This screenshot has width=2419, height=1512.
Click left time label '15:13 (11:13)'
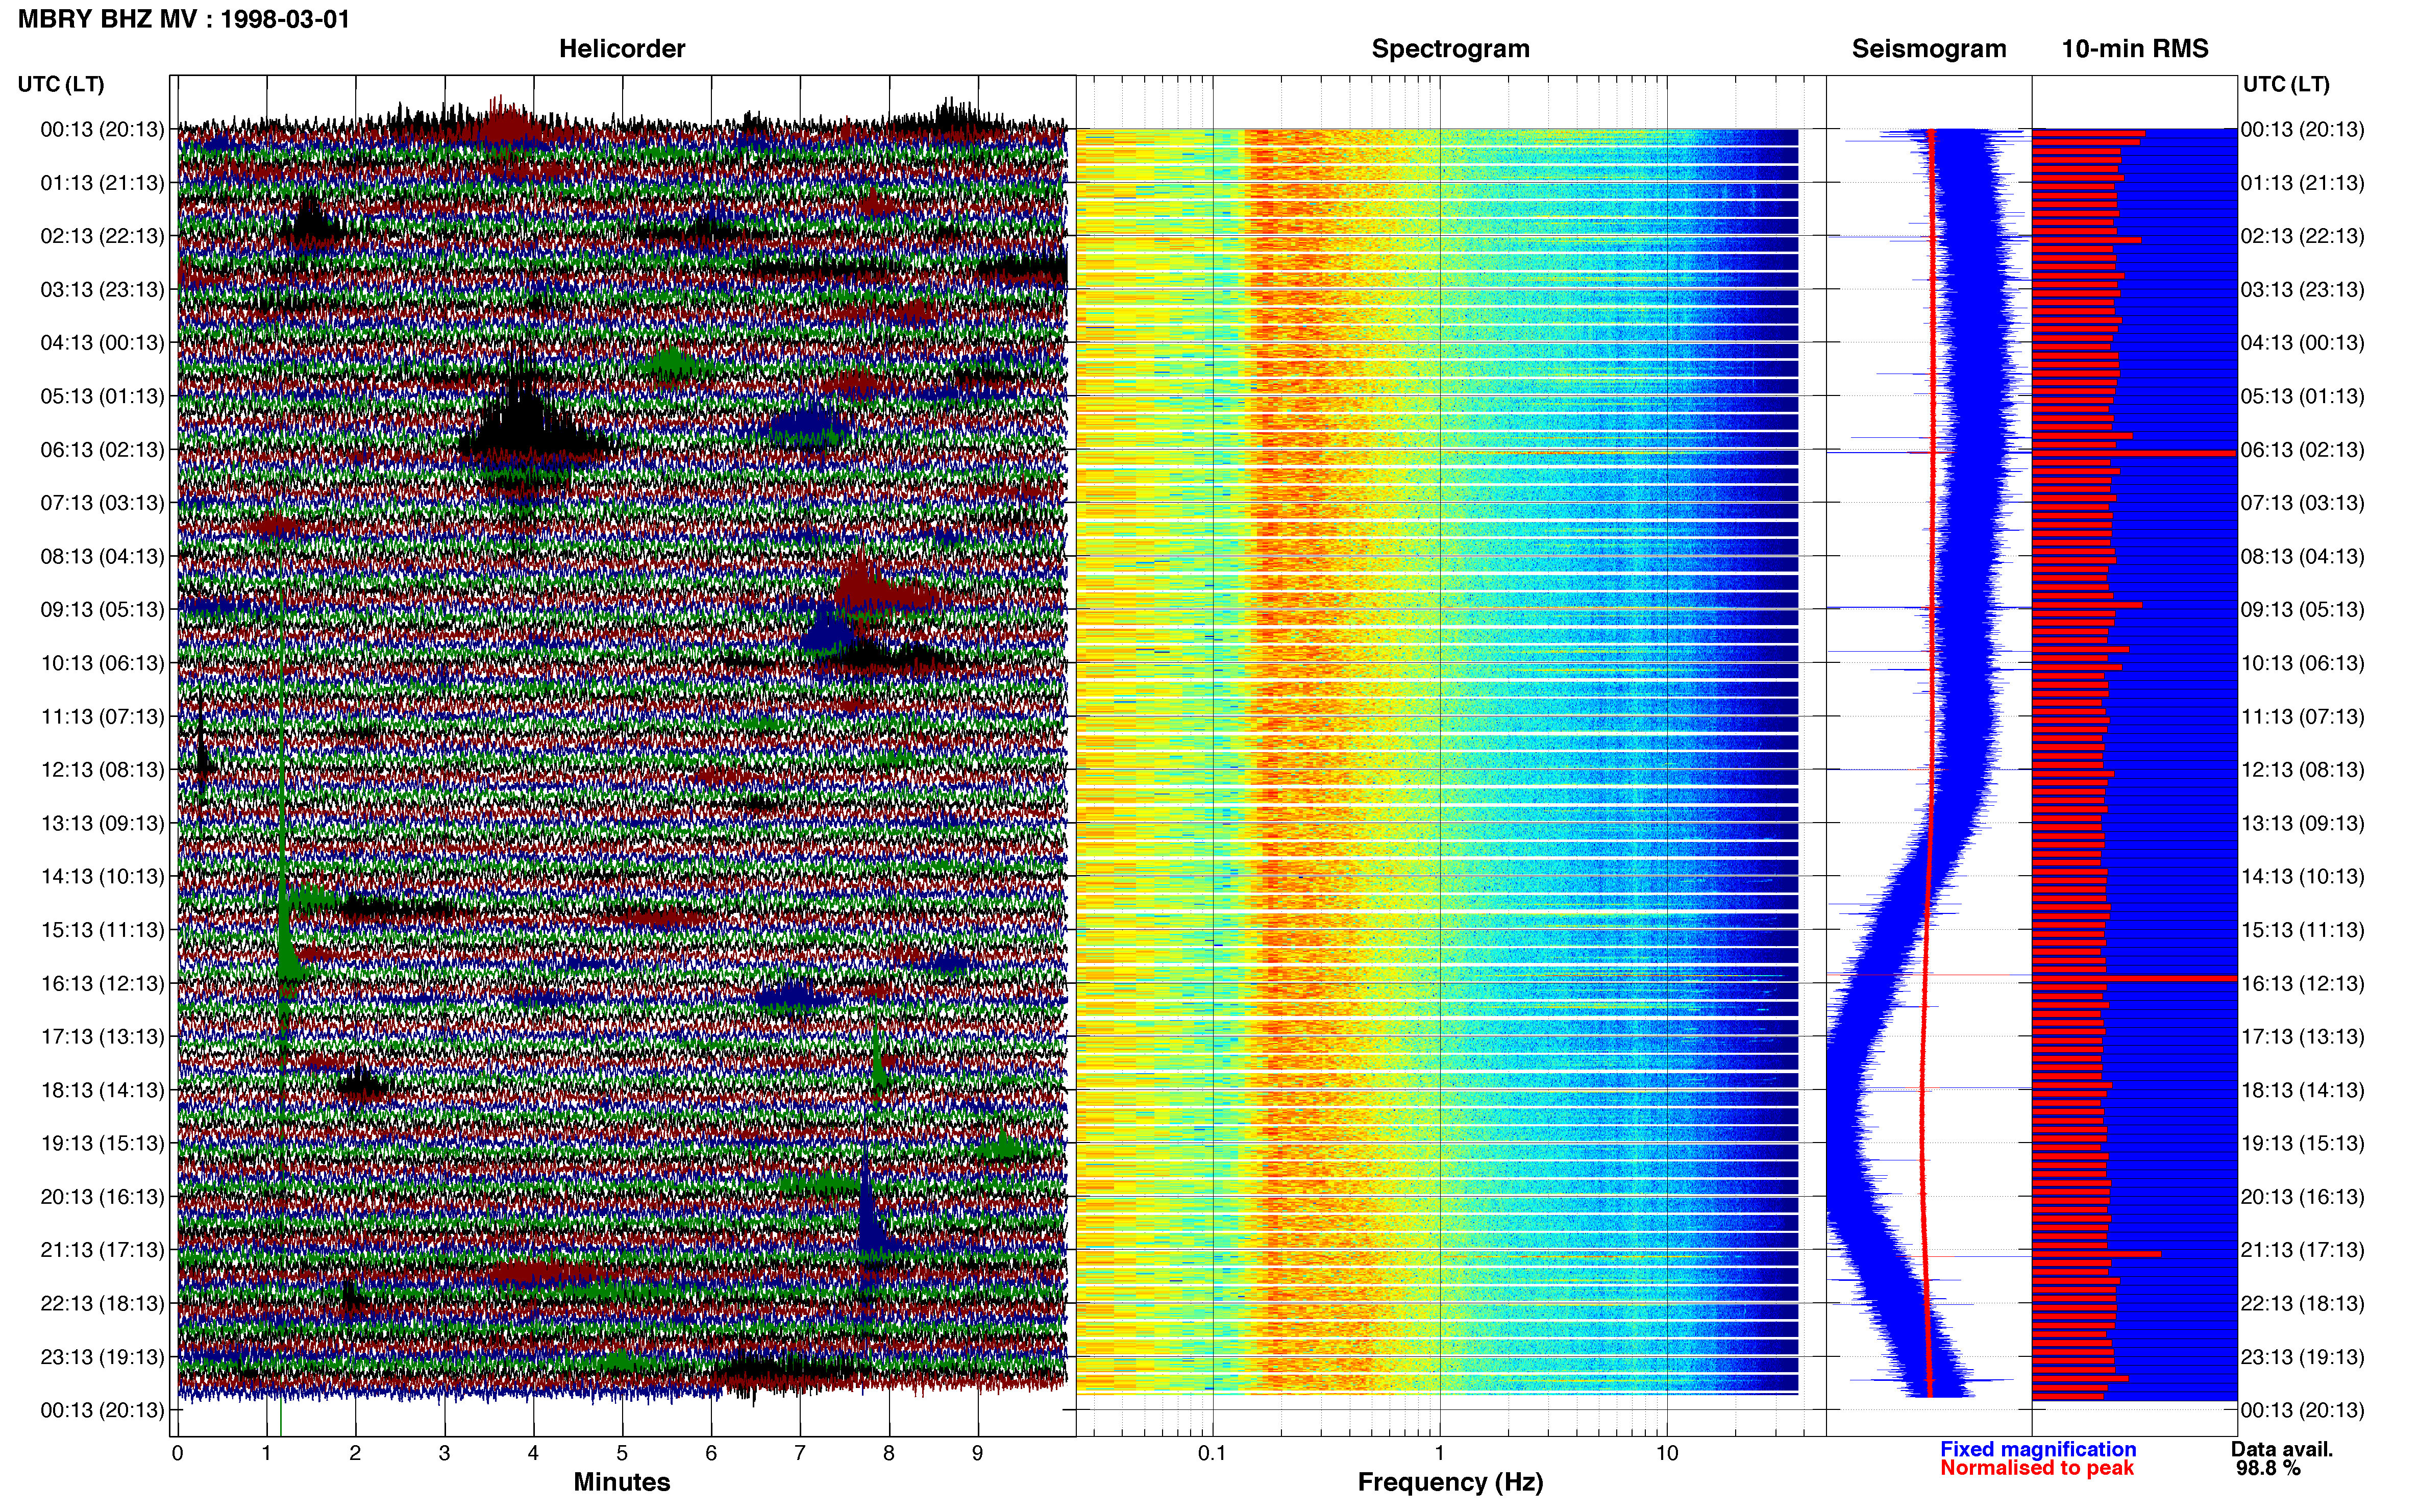pos(102,930)
